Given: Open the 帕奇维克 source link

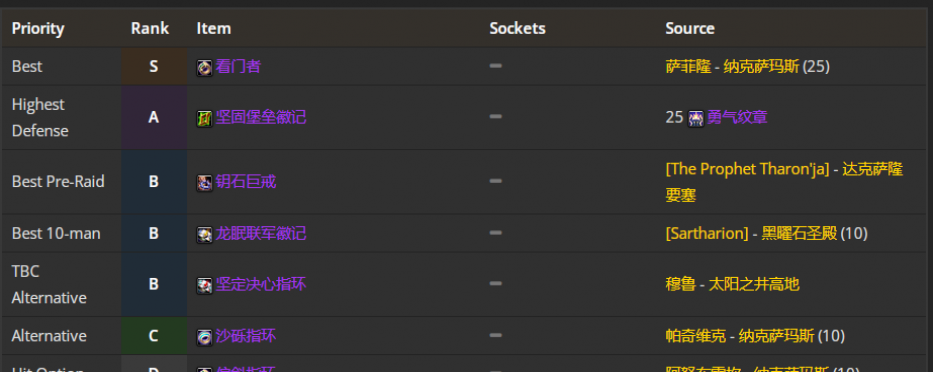Looking at the screenshot, I should click(x=696, y=336).
